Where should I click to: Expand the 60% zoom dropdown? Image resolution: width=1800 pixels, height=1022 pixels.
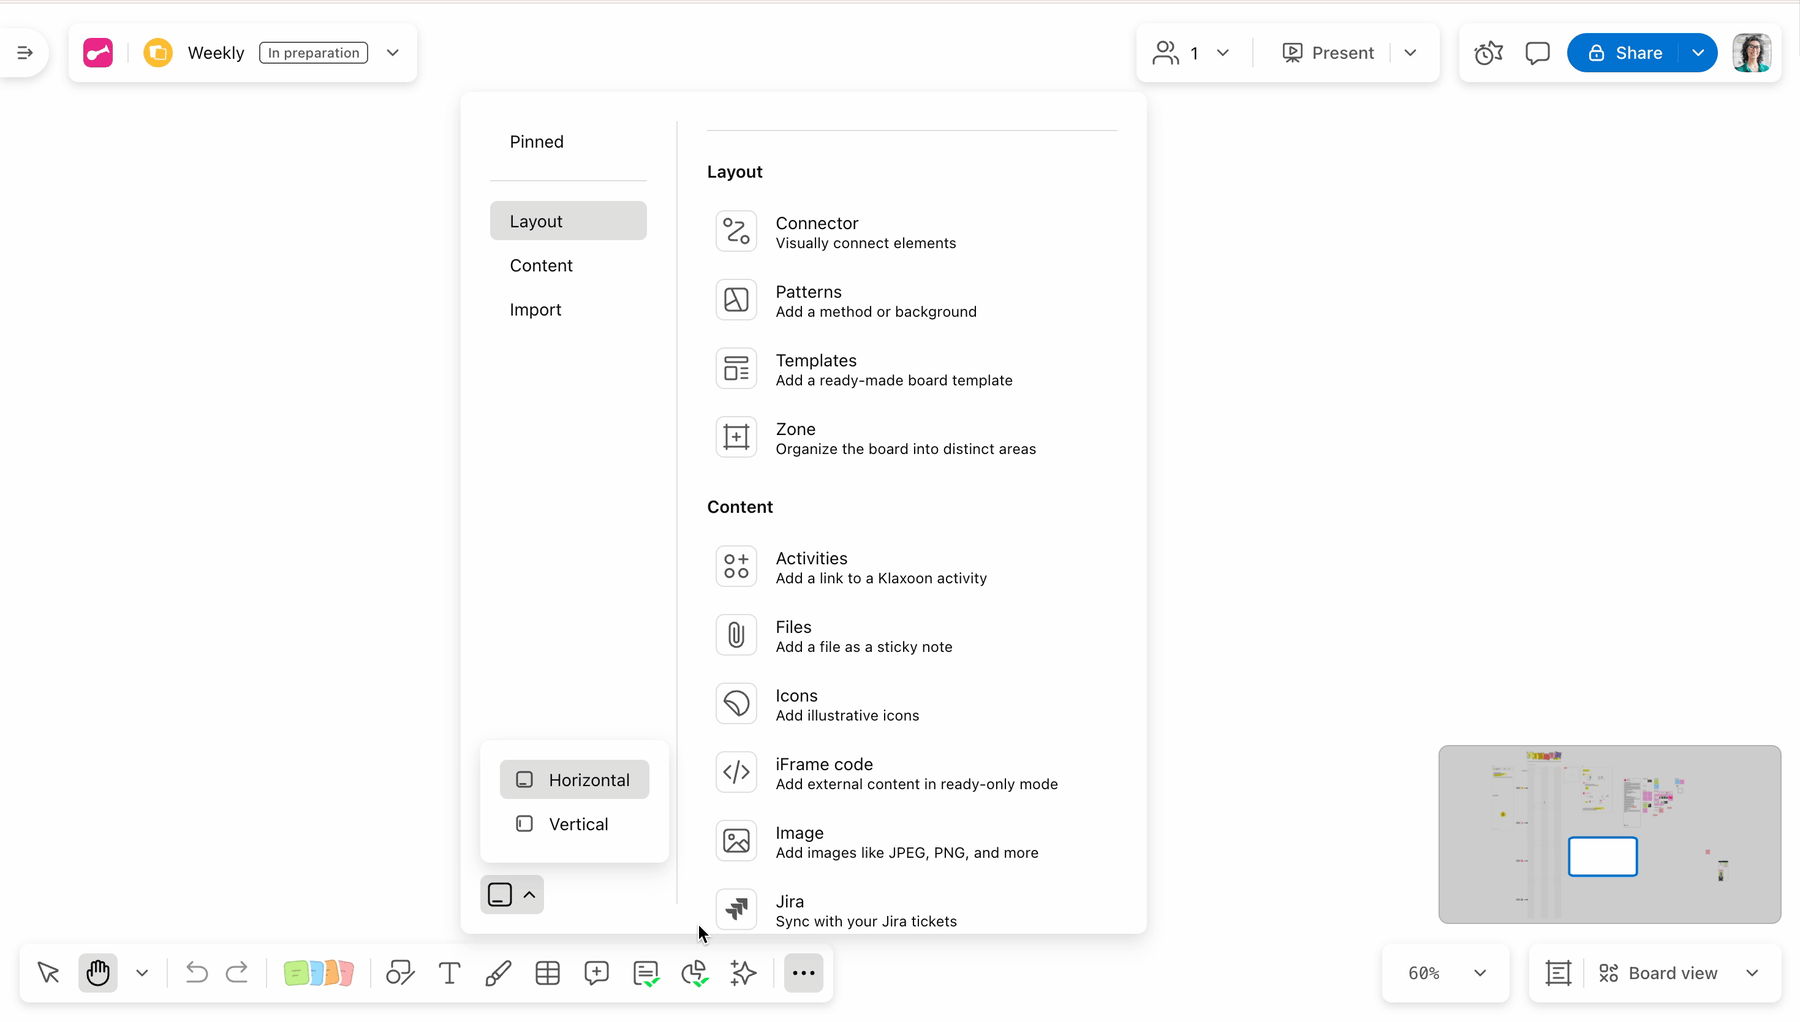tap(1446, 973)
